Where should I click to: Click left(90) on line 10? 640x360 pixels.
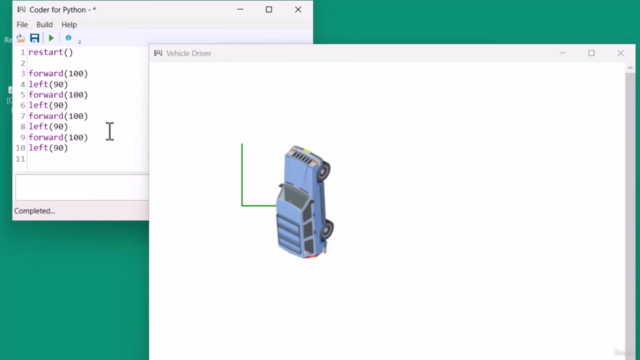click(x=48, y=148)
